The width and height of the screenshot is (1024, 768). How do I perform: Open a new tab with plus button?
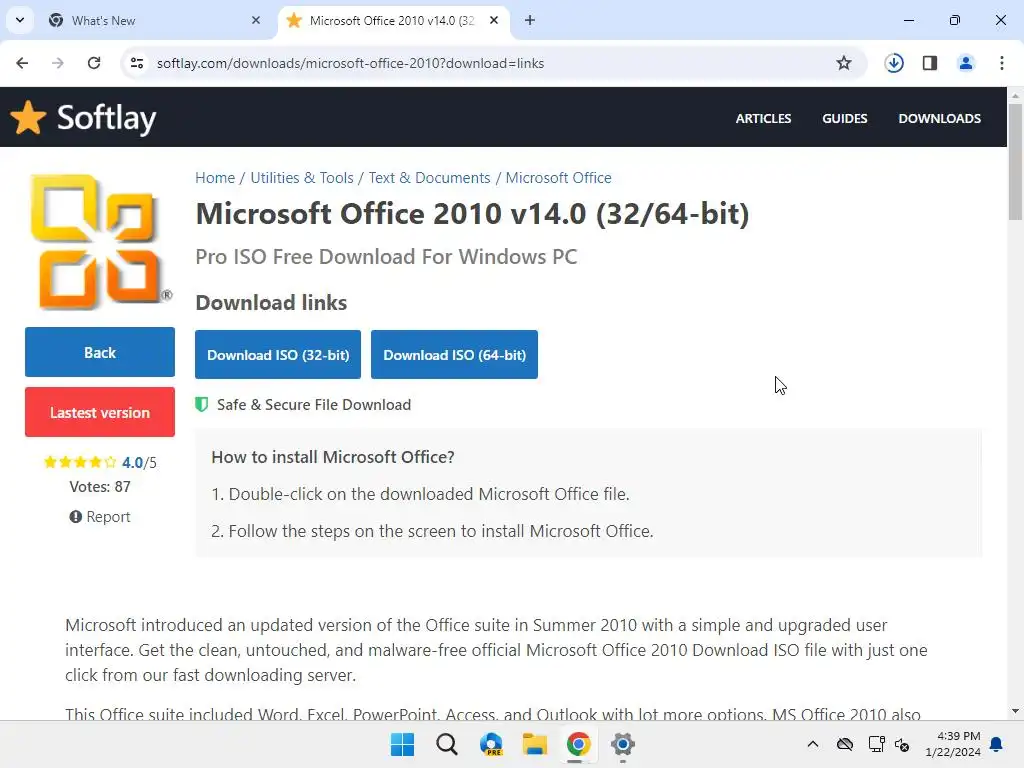[x=530, y=20]
